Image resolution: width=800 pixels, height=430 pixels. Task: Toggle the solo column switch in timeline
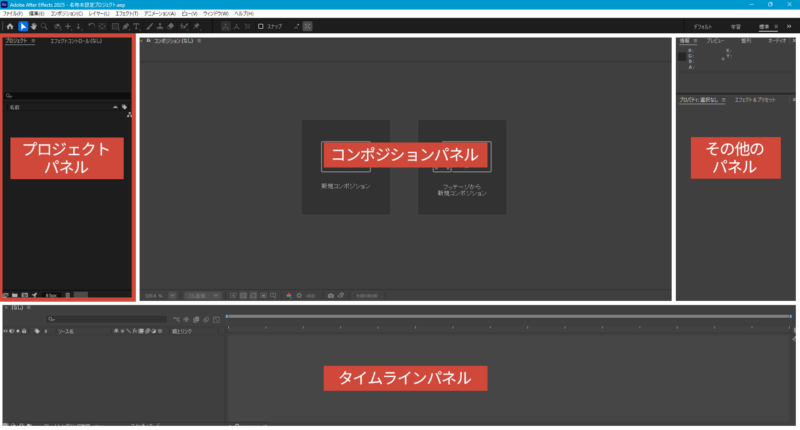tap(18, 332)
